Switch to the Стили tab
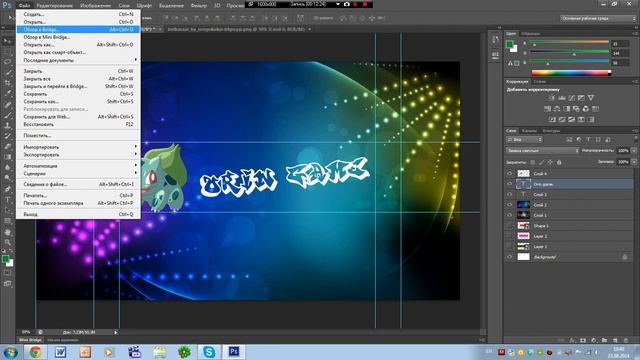This screenshot has height=360, width=640. 540,82
